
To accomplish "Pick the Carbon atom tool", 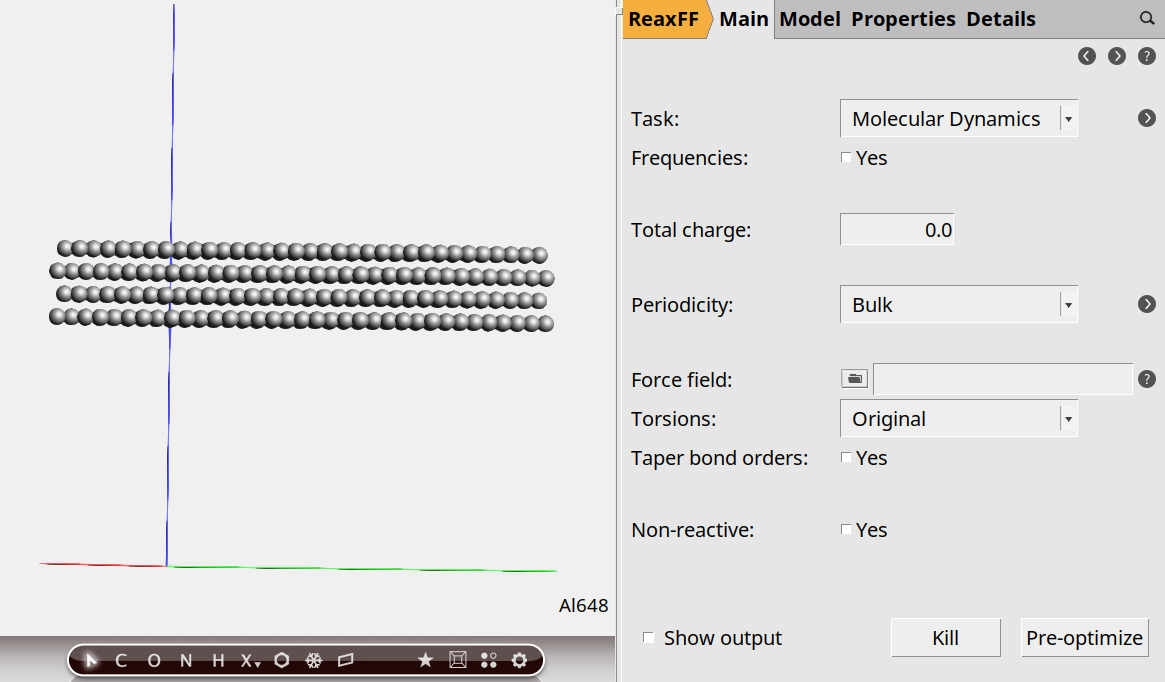I will 121,660.
